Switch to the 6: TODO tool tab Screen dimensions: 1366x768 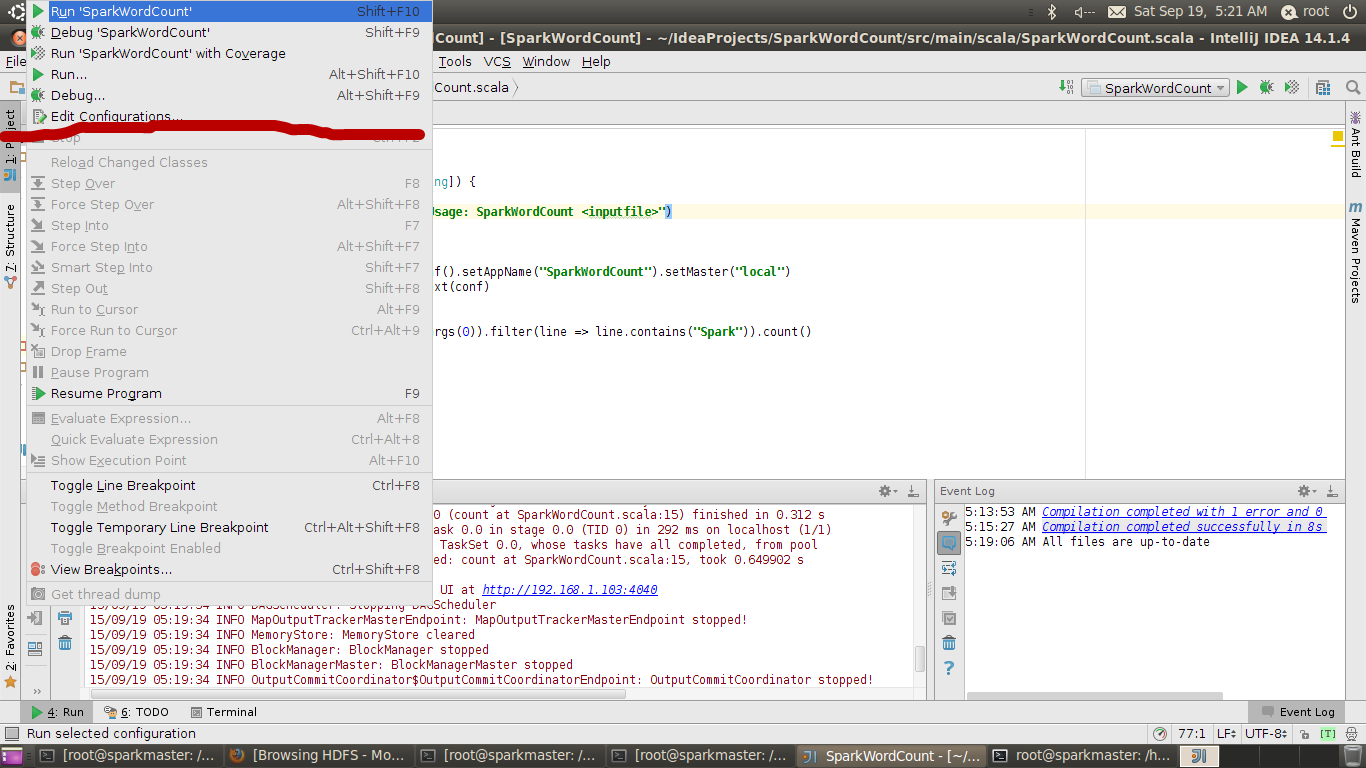pyautogui.click(x=136, y=712)
